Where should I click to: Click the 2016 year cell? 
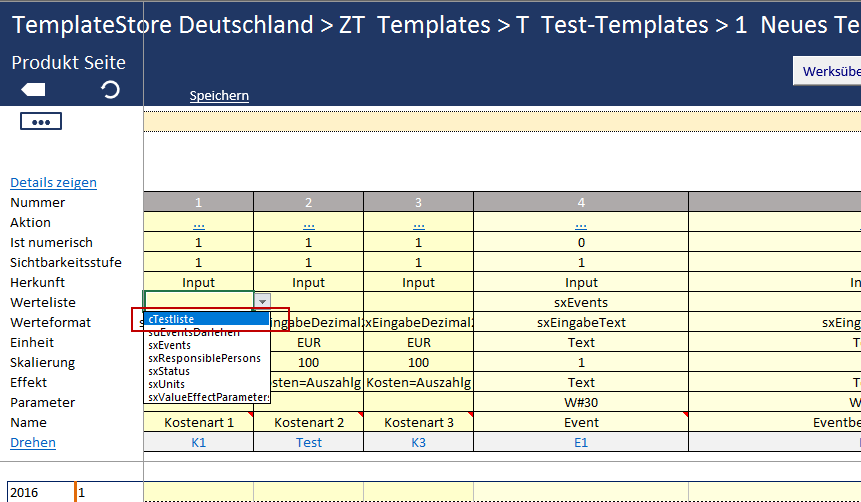coord(36,493)
